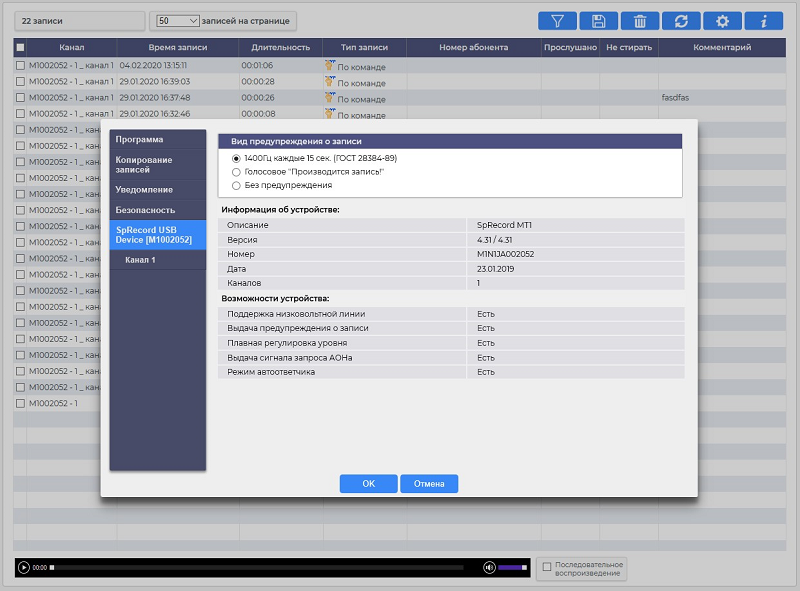Adjust the purple volume slider

pos(512,568)
